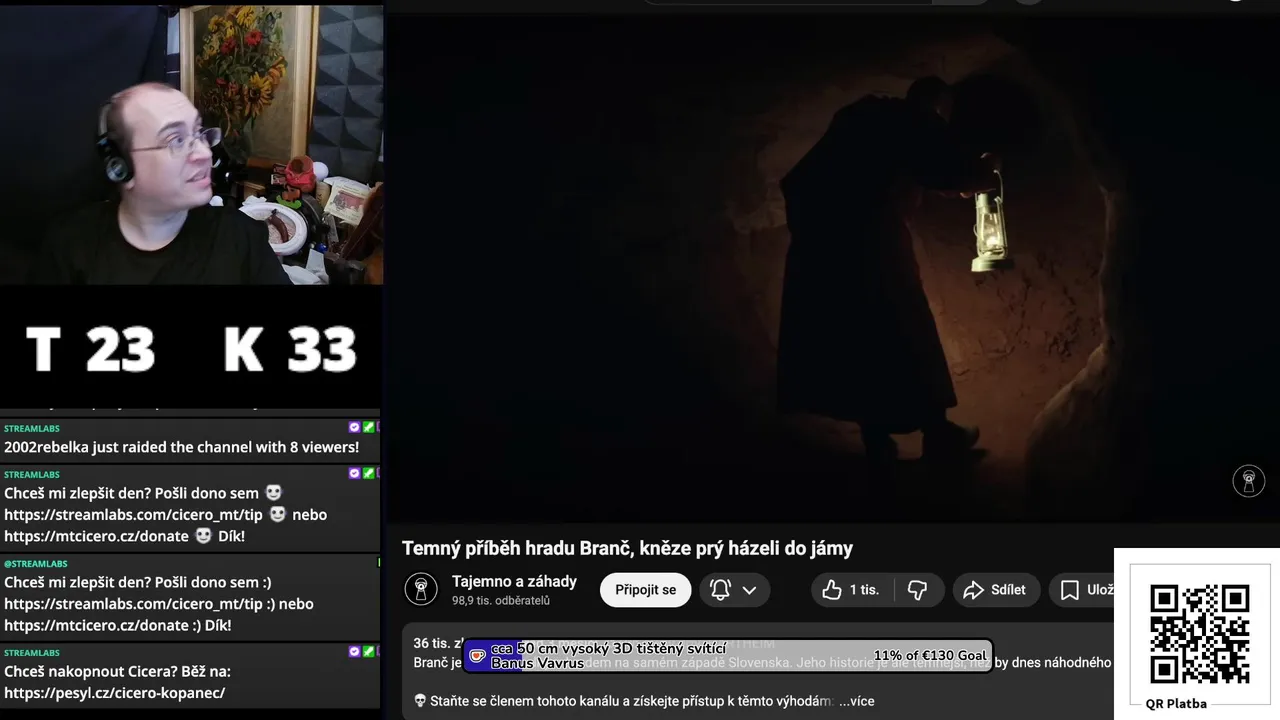Expand description with ...více
This screenshot has width=1280, height=720.
click(x=857, y=701)
